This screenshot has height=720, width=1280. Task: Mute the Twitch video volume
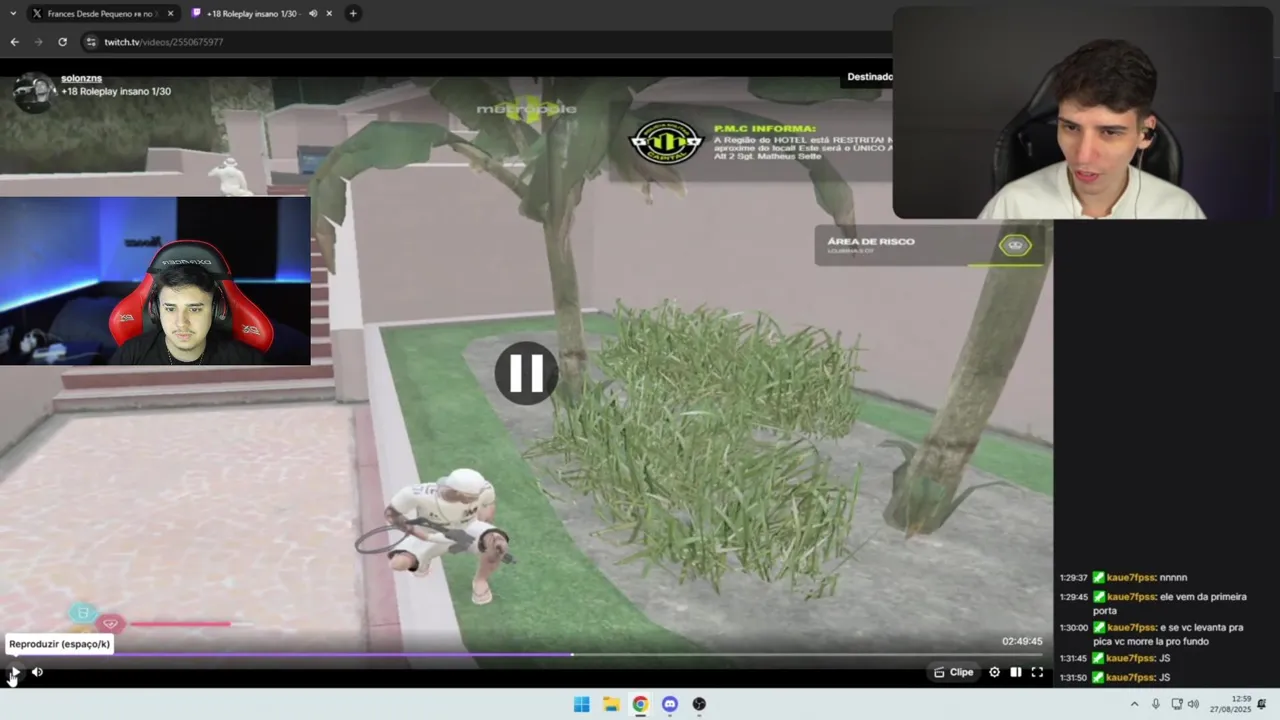pos(37,672)
